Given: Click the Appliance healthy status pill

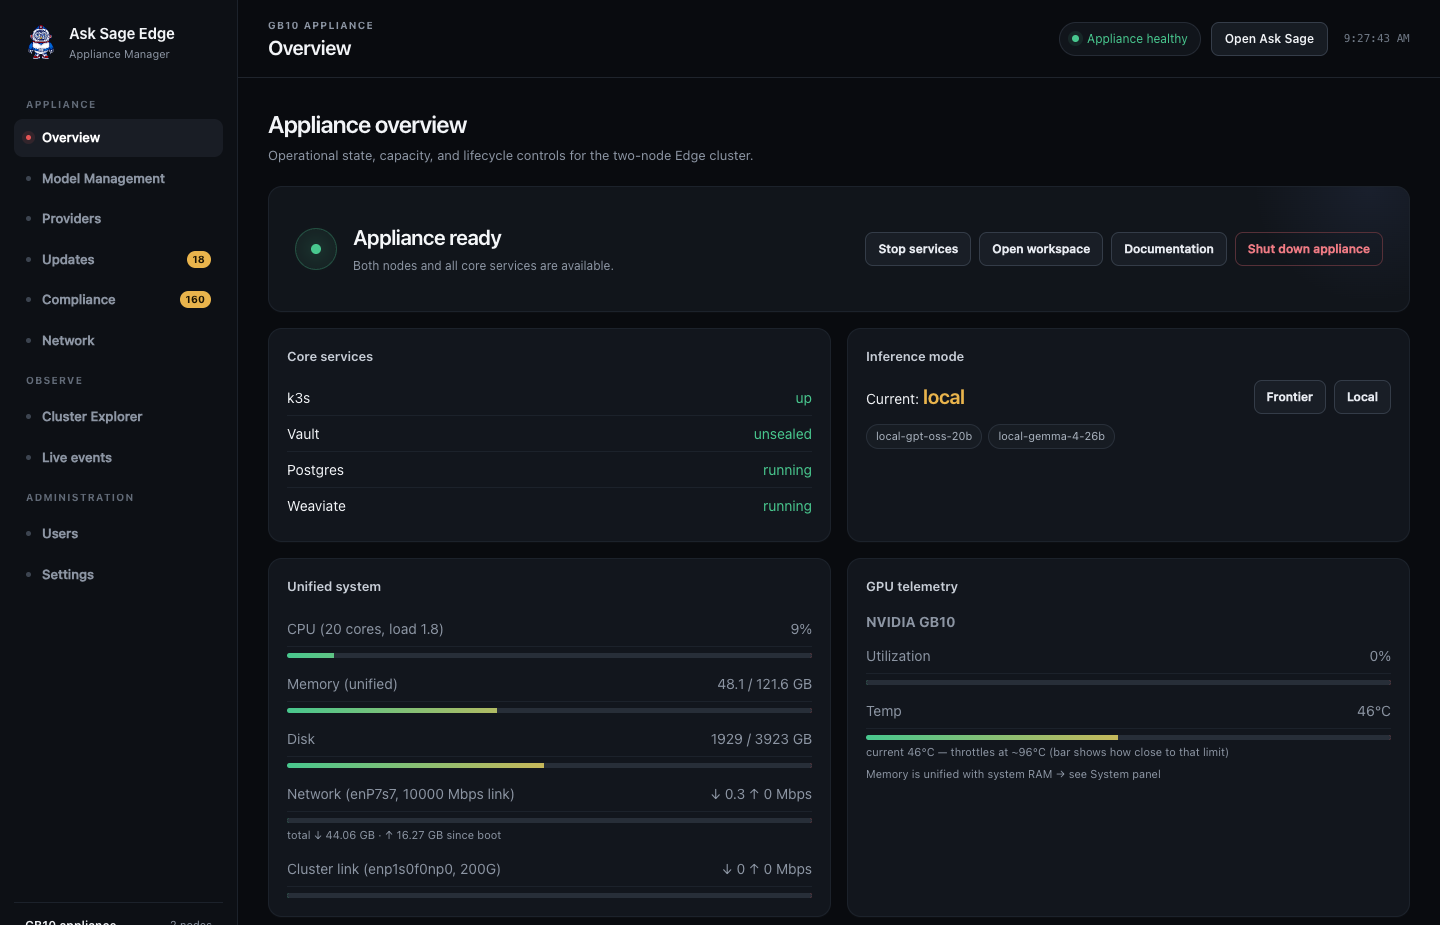Looking at the screenshot, I should click(x=1130, y=39).
